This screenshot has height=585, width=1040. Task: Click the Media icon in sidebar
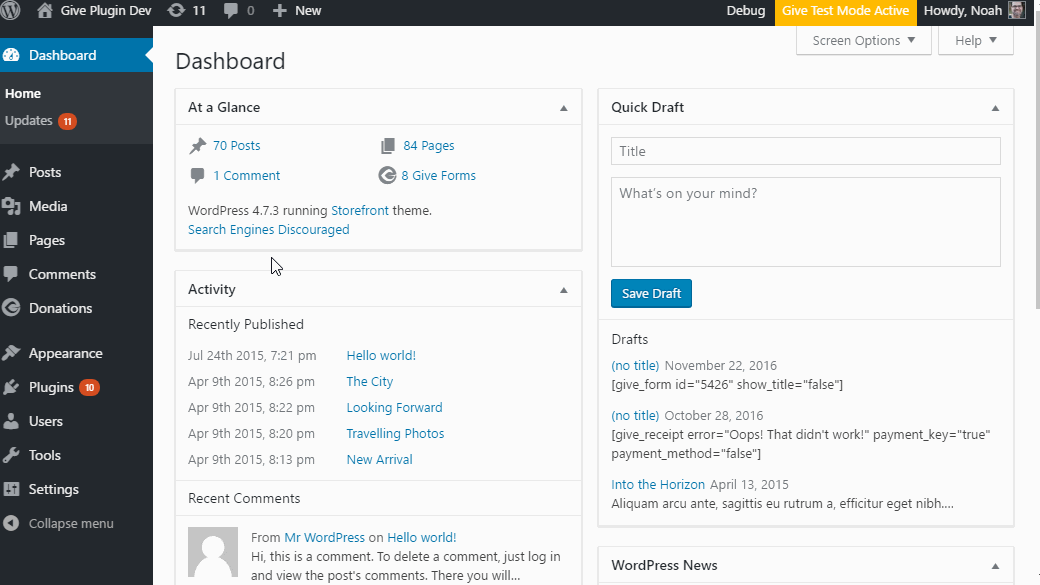coord(11,206)
